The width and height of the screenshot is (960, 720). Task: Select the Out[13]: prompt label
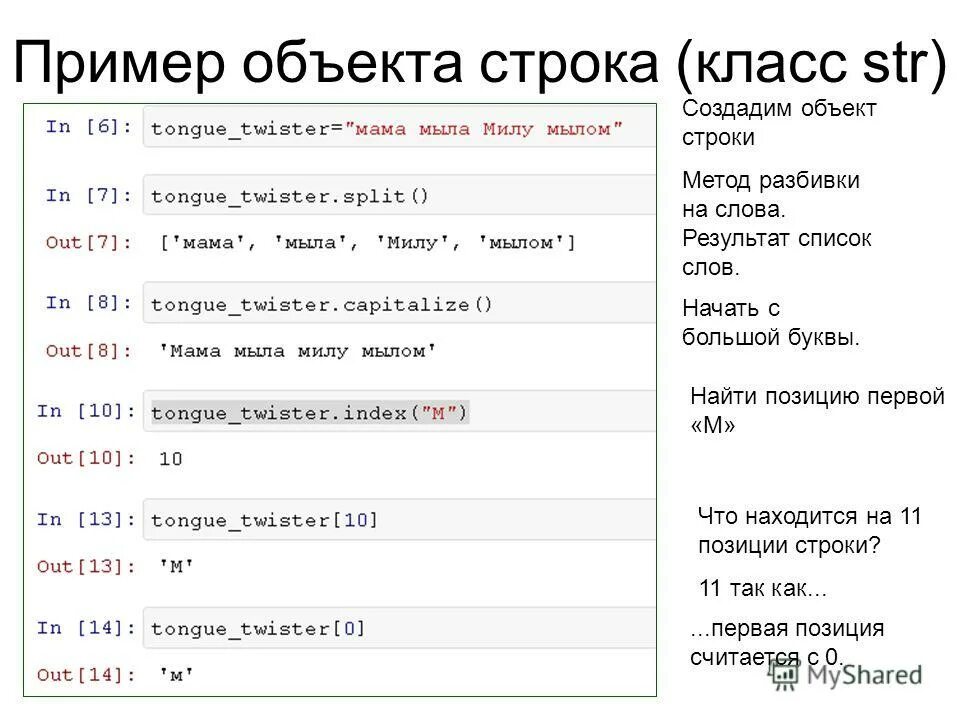click(x=86, y=566)
